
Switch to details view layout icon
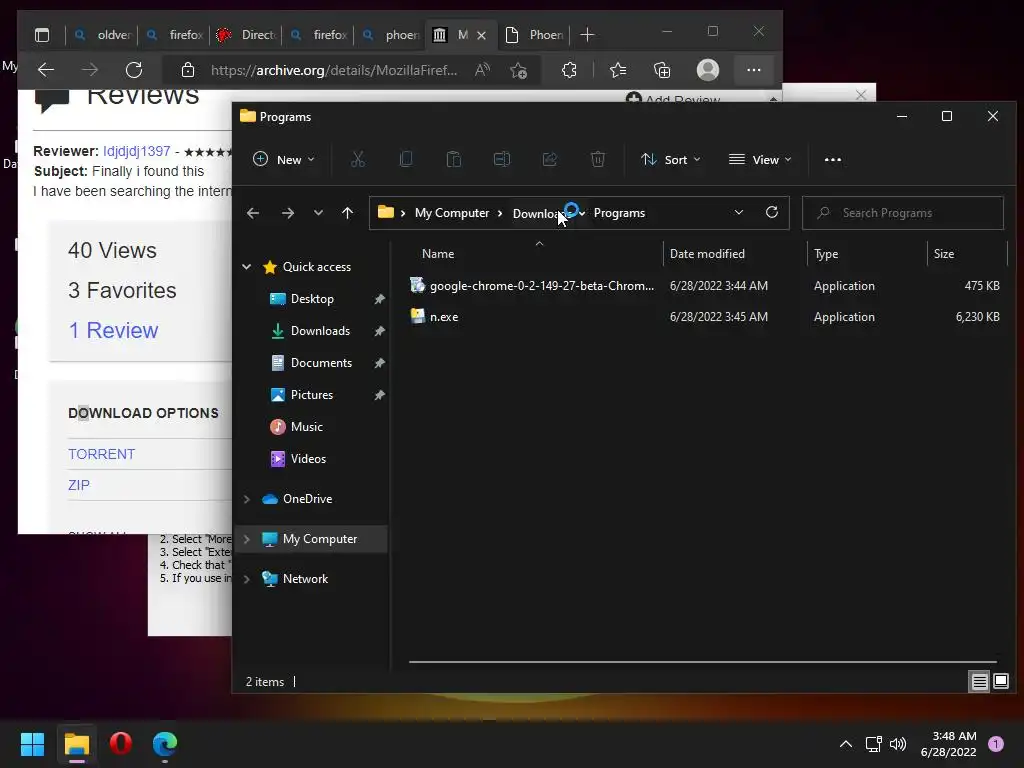click(980, 682)
